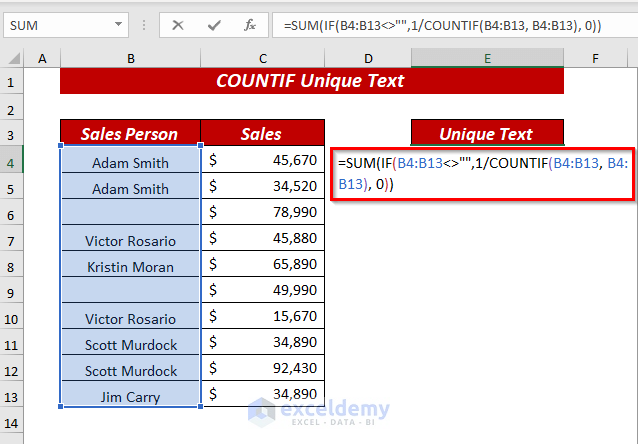
Task: Expand the Name Box dropdown arrow
Action: (119, 25)
